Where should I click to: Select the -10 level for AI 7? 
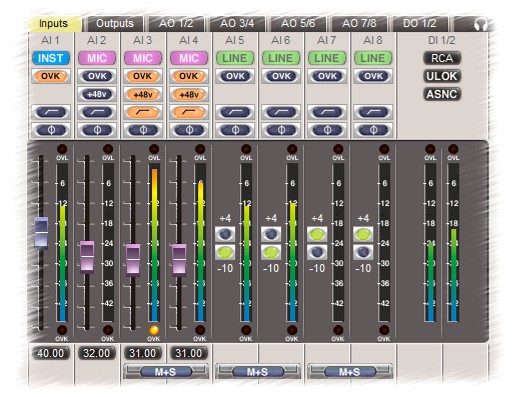(317, 252)
